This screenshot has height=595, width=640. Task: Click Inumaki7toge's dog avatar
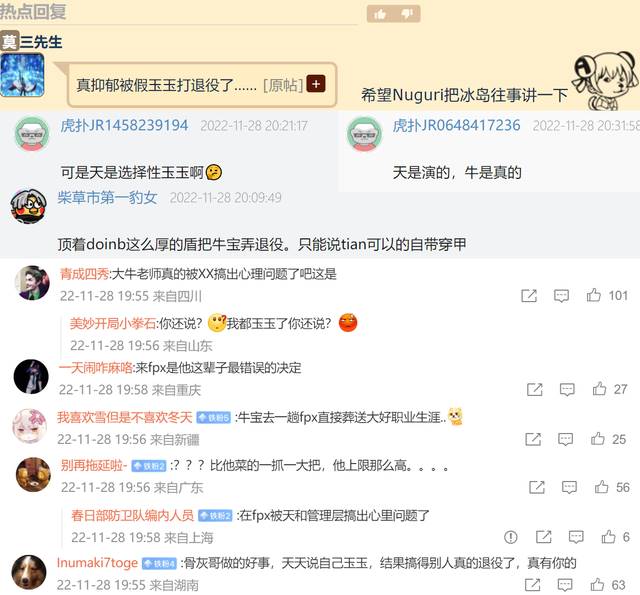(28, 572)
